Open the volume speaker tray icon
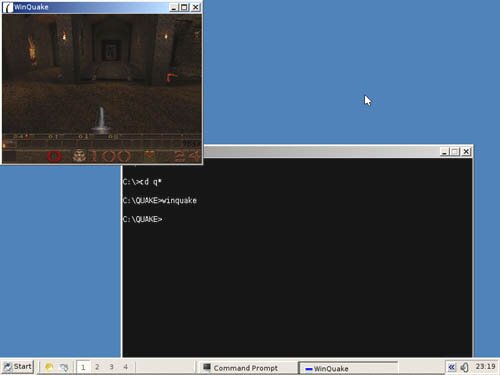Image resolution: width=500 pixels, height=375 pixels. coord(464,367)
